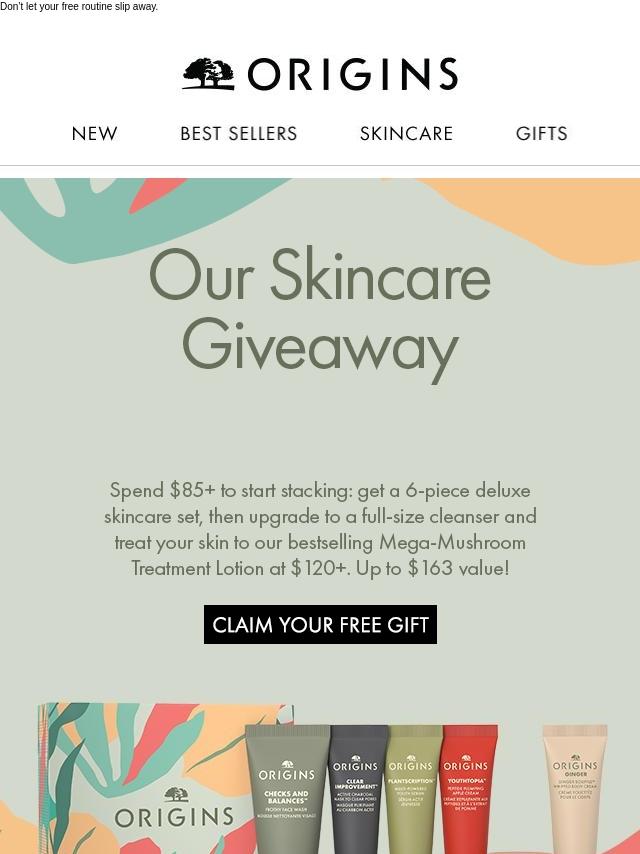Click the teal leaf decoration in banner

tap(109, 218)
